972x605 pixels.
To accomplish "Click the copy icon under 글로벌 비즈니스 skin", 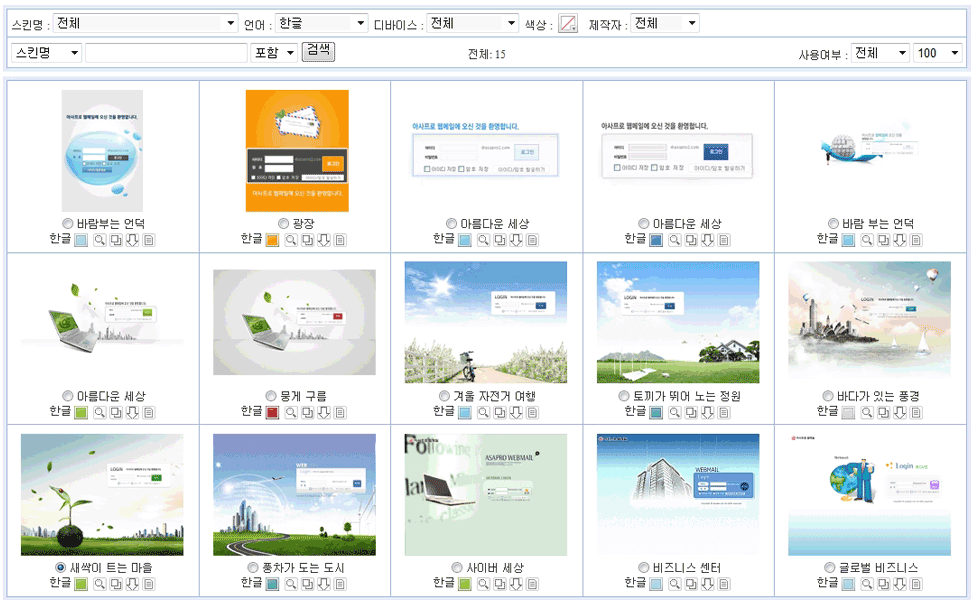I will (x=883, y=584).
